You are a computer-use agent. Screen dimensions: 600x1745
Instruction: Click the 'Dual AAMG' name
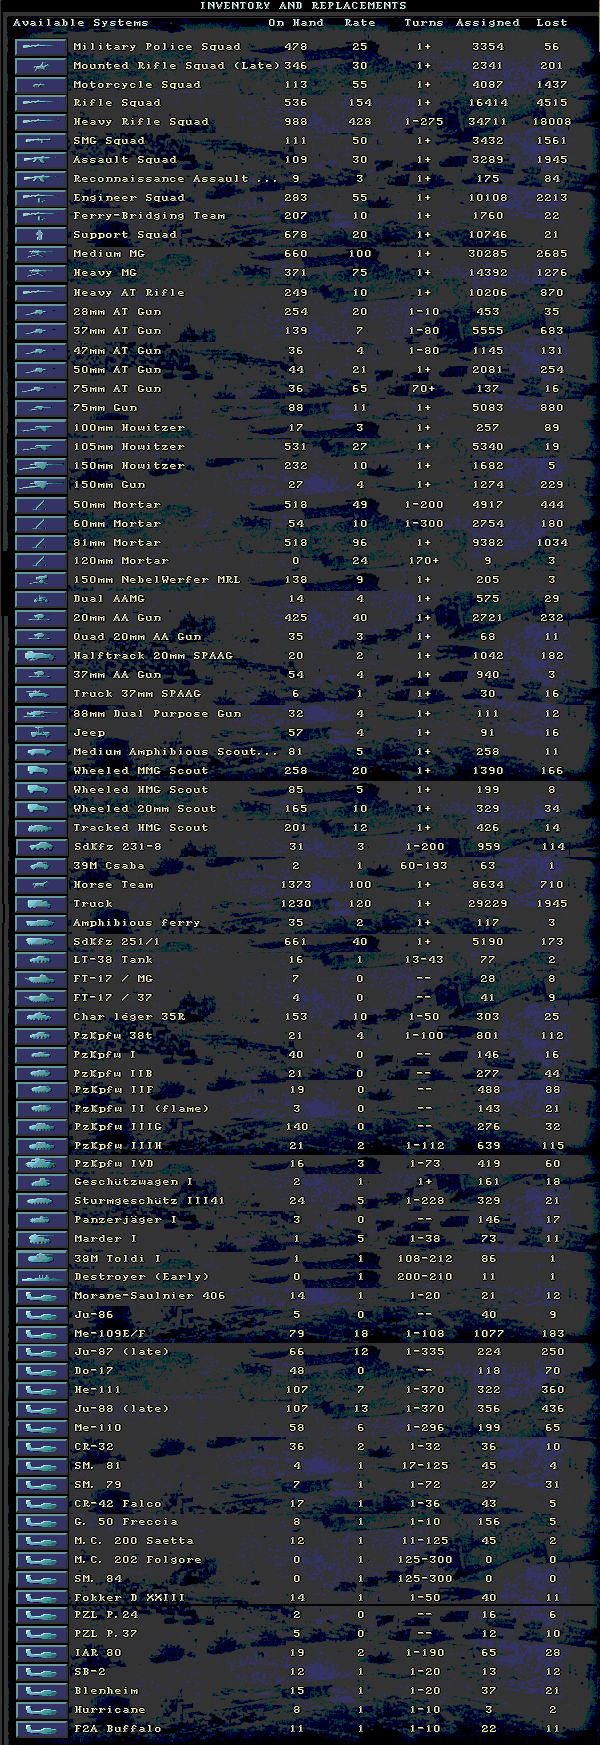click(109, 599)
